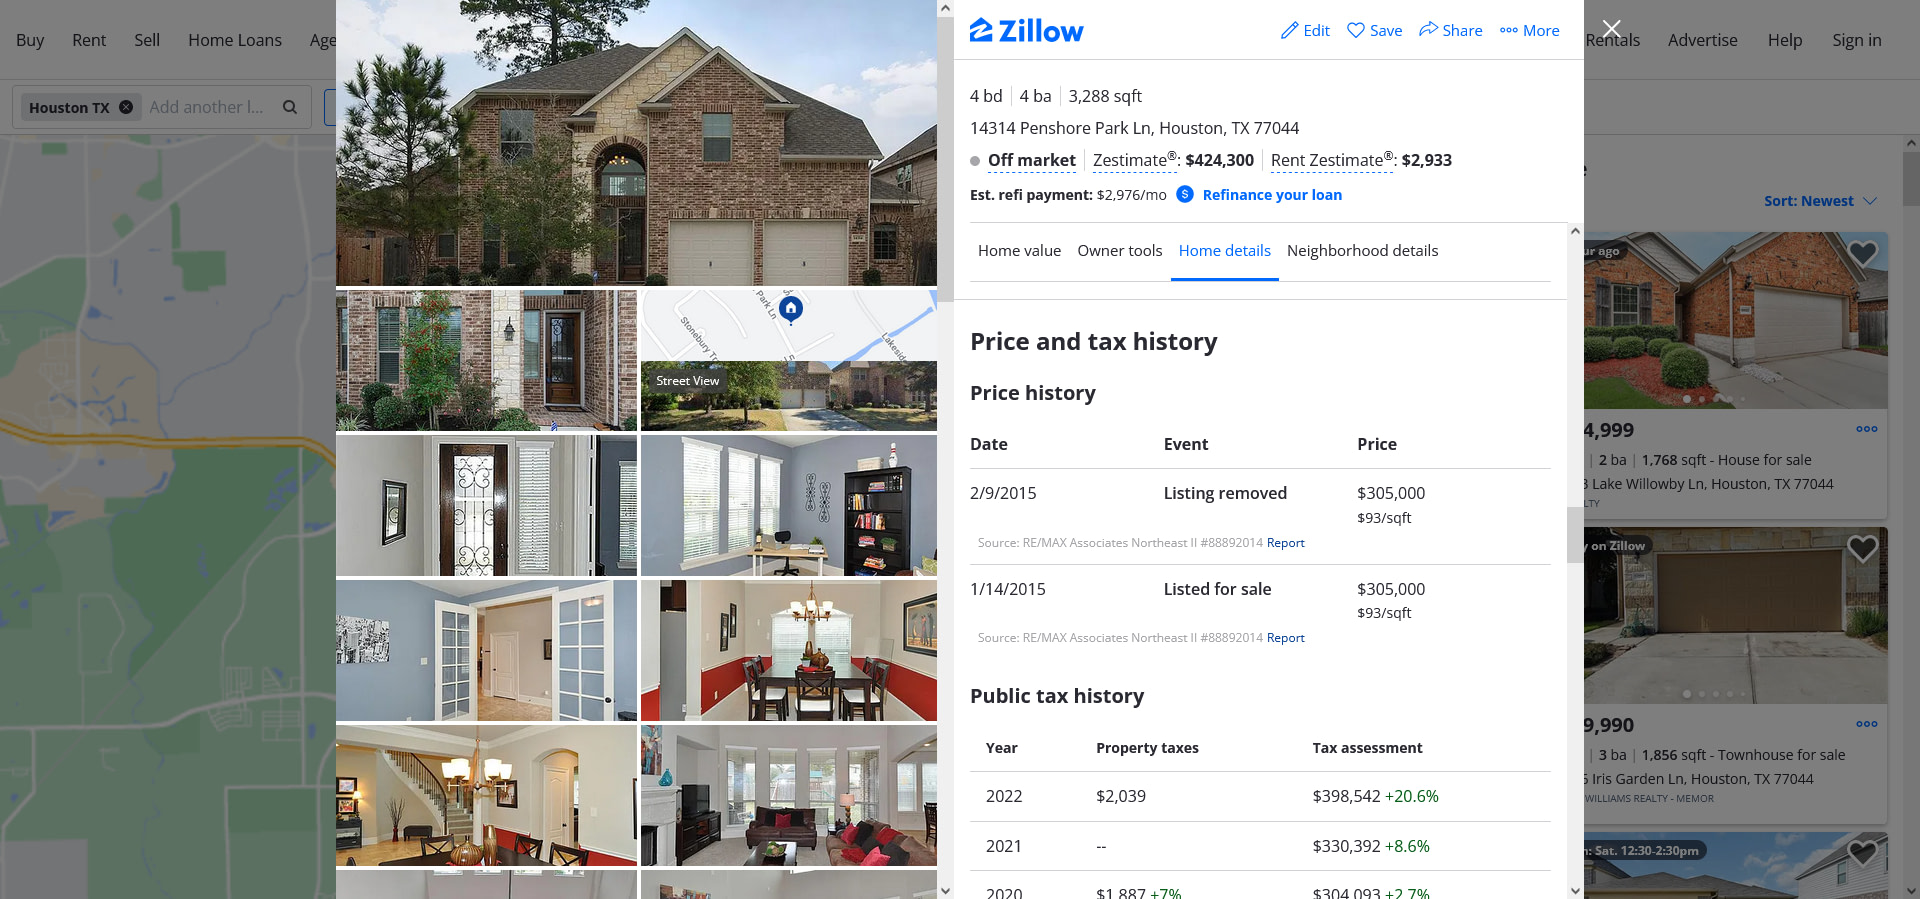Viewport: 1920px width, 899px height.
Task: Click the details panel scrollbar thumb
Action: [x=1575, y=535]
